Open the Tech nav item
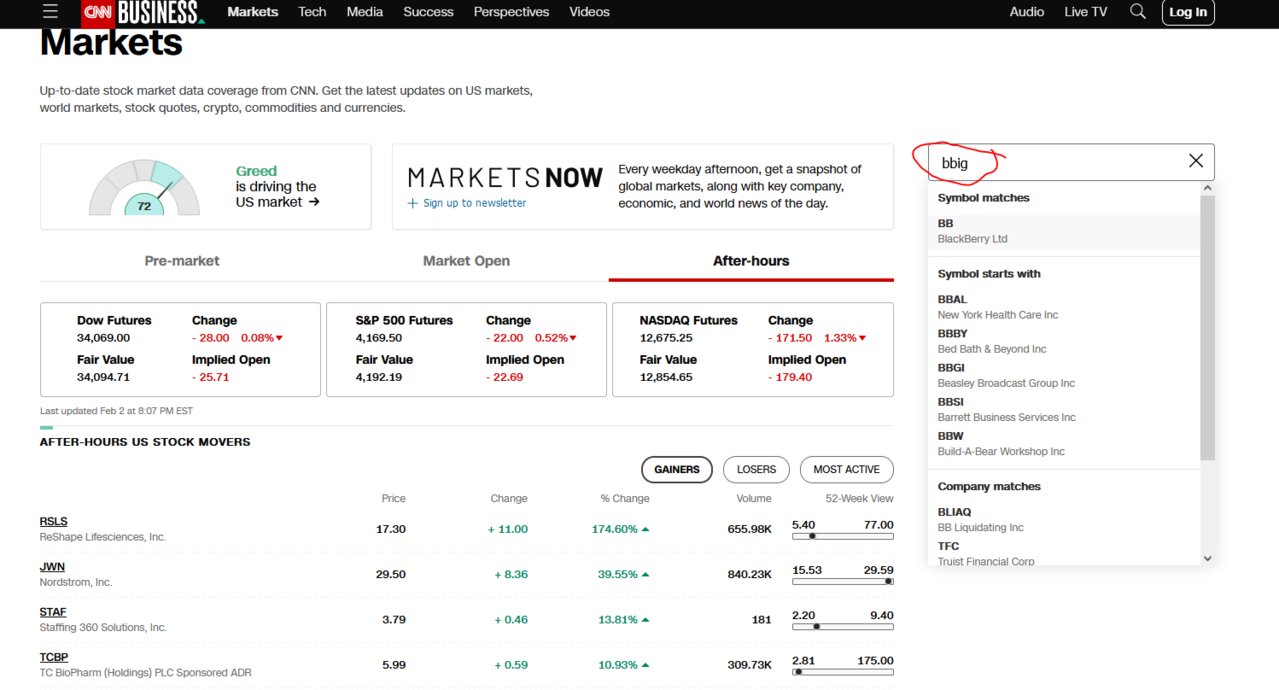The width and height of the screenshot is (1279, 690). 312,12
